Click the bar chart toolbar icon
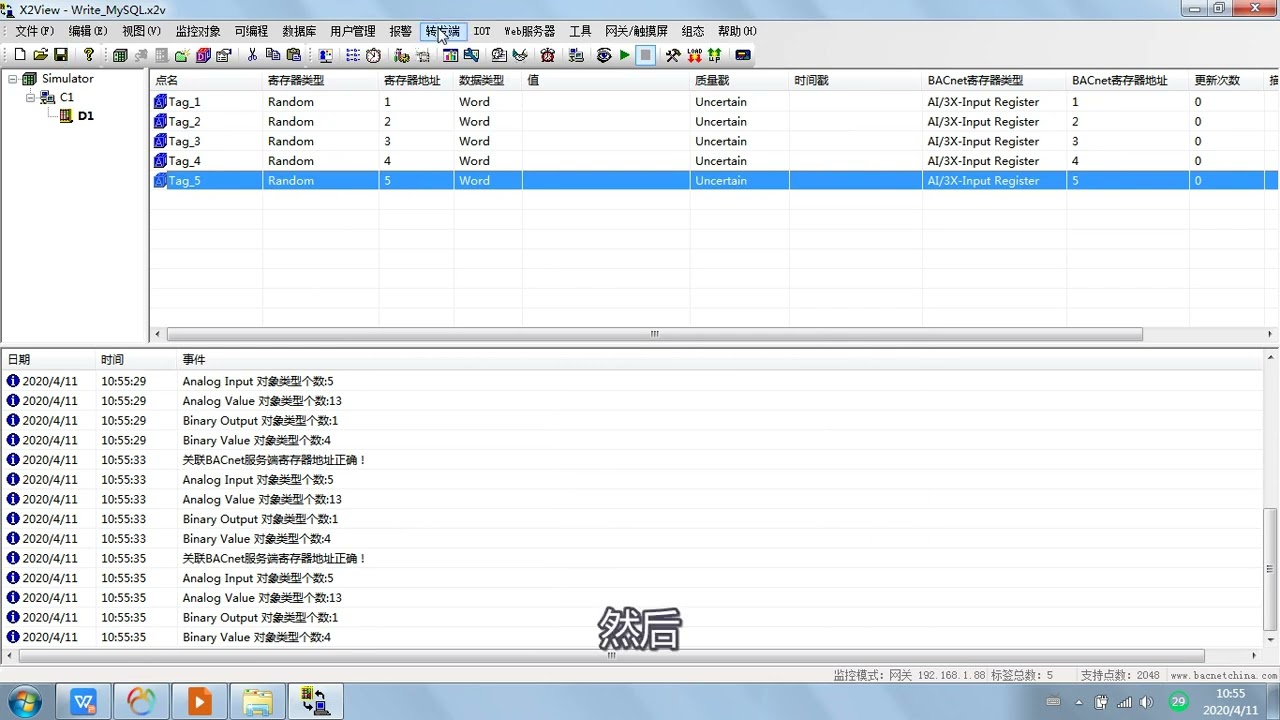The height and width of the screenshot is (720, 1280). 450,56
